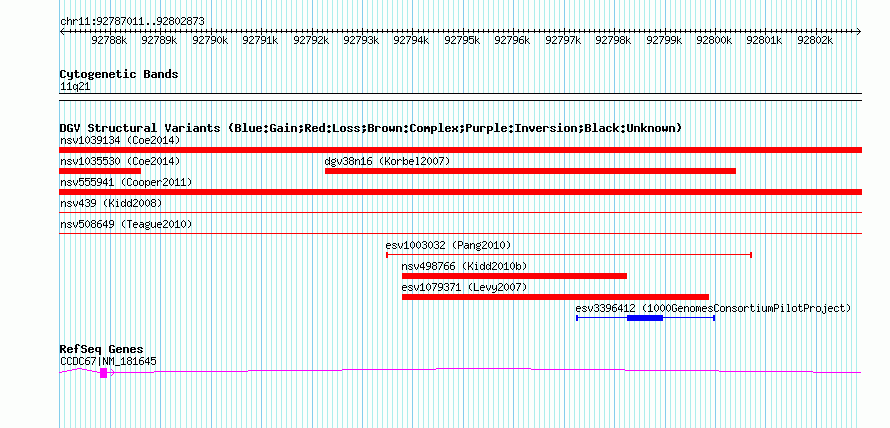Click the nsv1039134 (Coe2014) label
Image resolution: width=890 pixels, height=428 pixels.
pyautogui.click(x=120, y=140)
